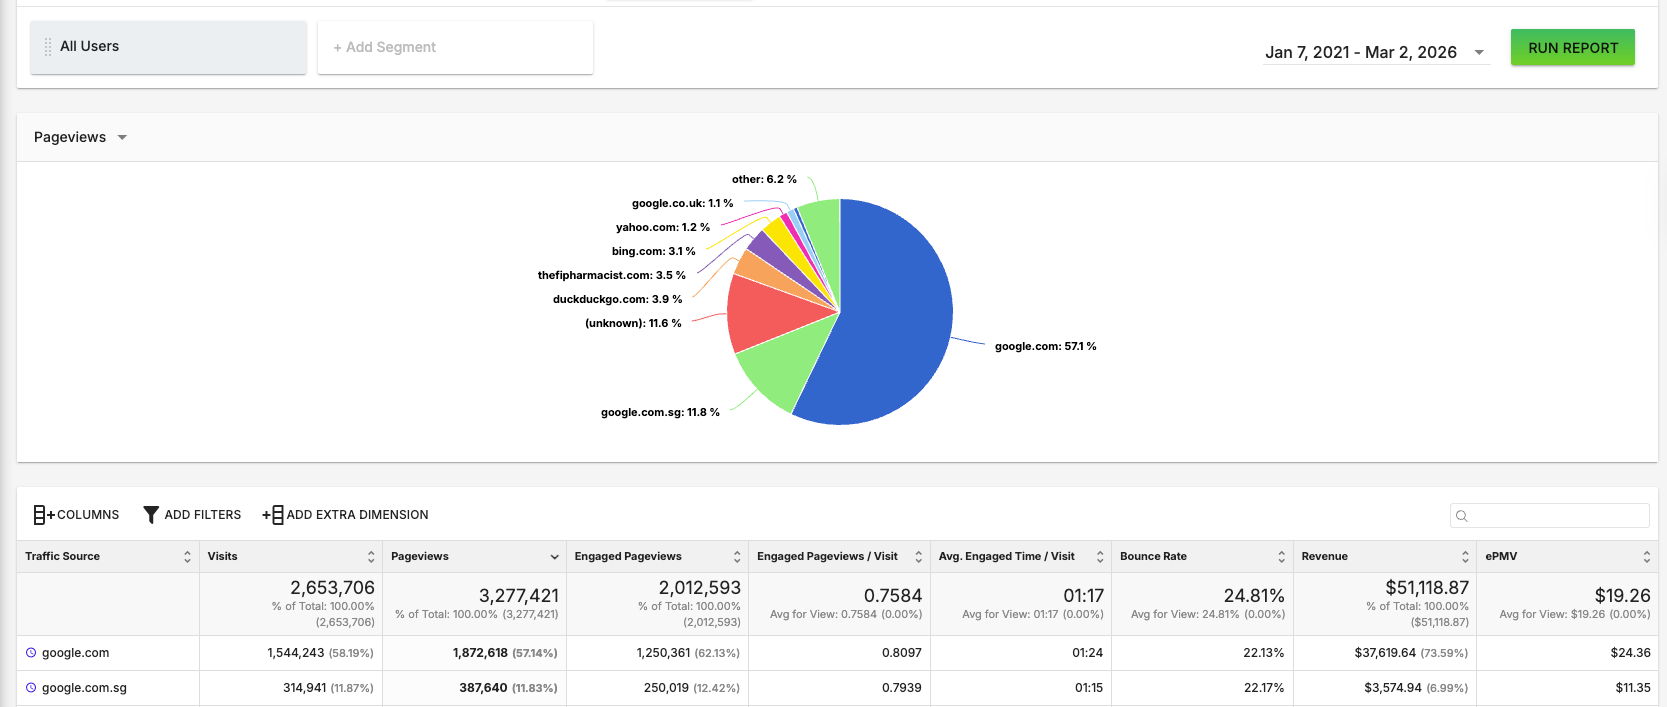The height and width of the screenshot is (707, 1667).
Task: Expand the Pageviews column sort chevron
Action: coord(554,557)
